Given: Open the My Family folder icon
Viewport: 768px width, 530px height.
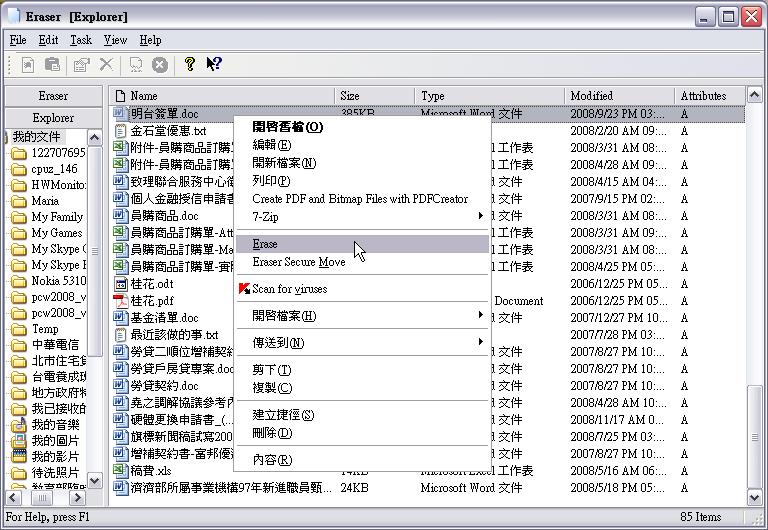Looking at the screenshot, I should [x=19, y=217].
